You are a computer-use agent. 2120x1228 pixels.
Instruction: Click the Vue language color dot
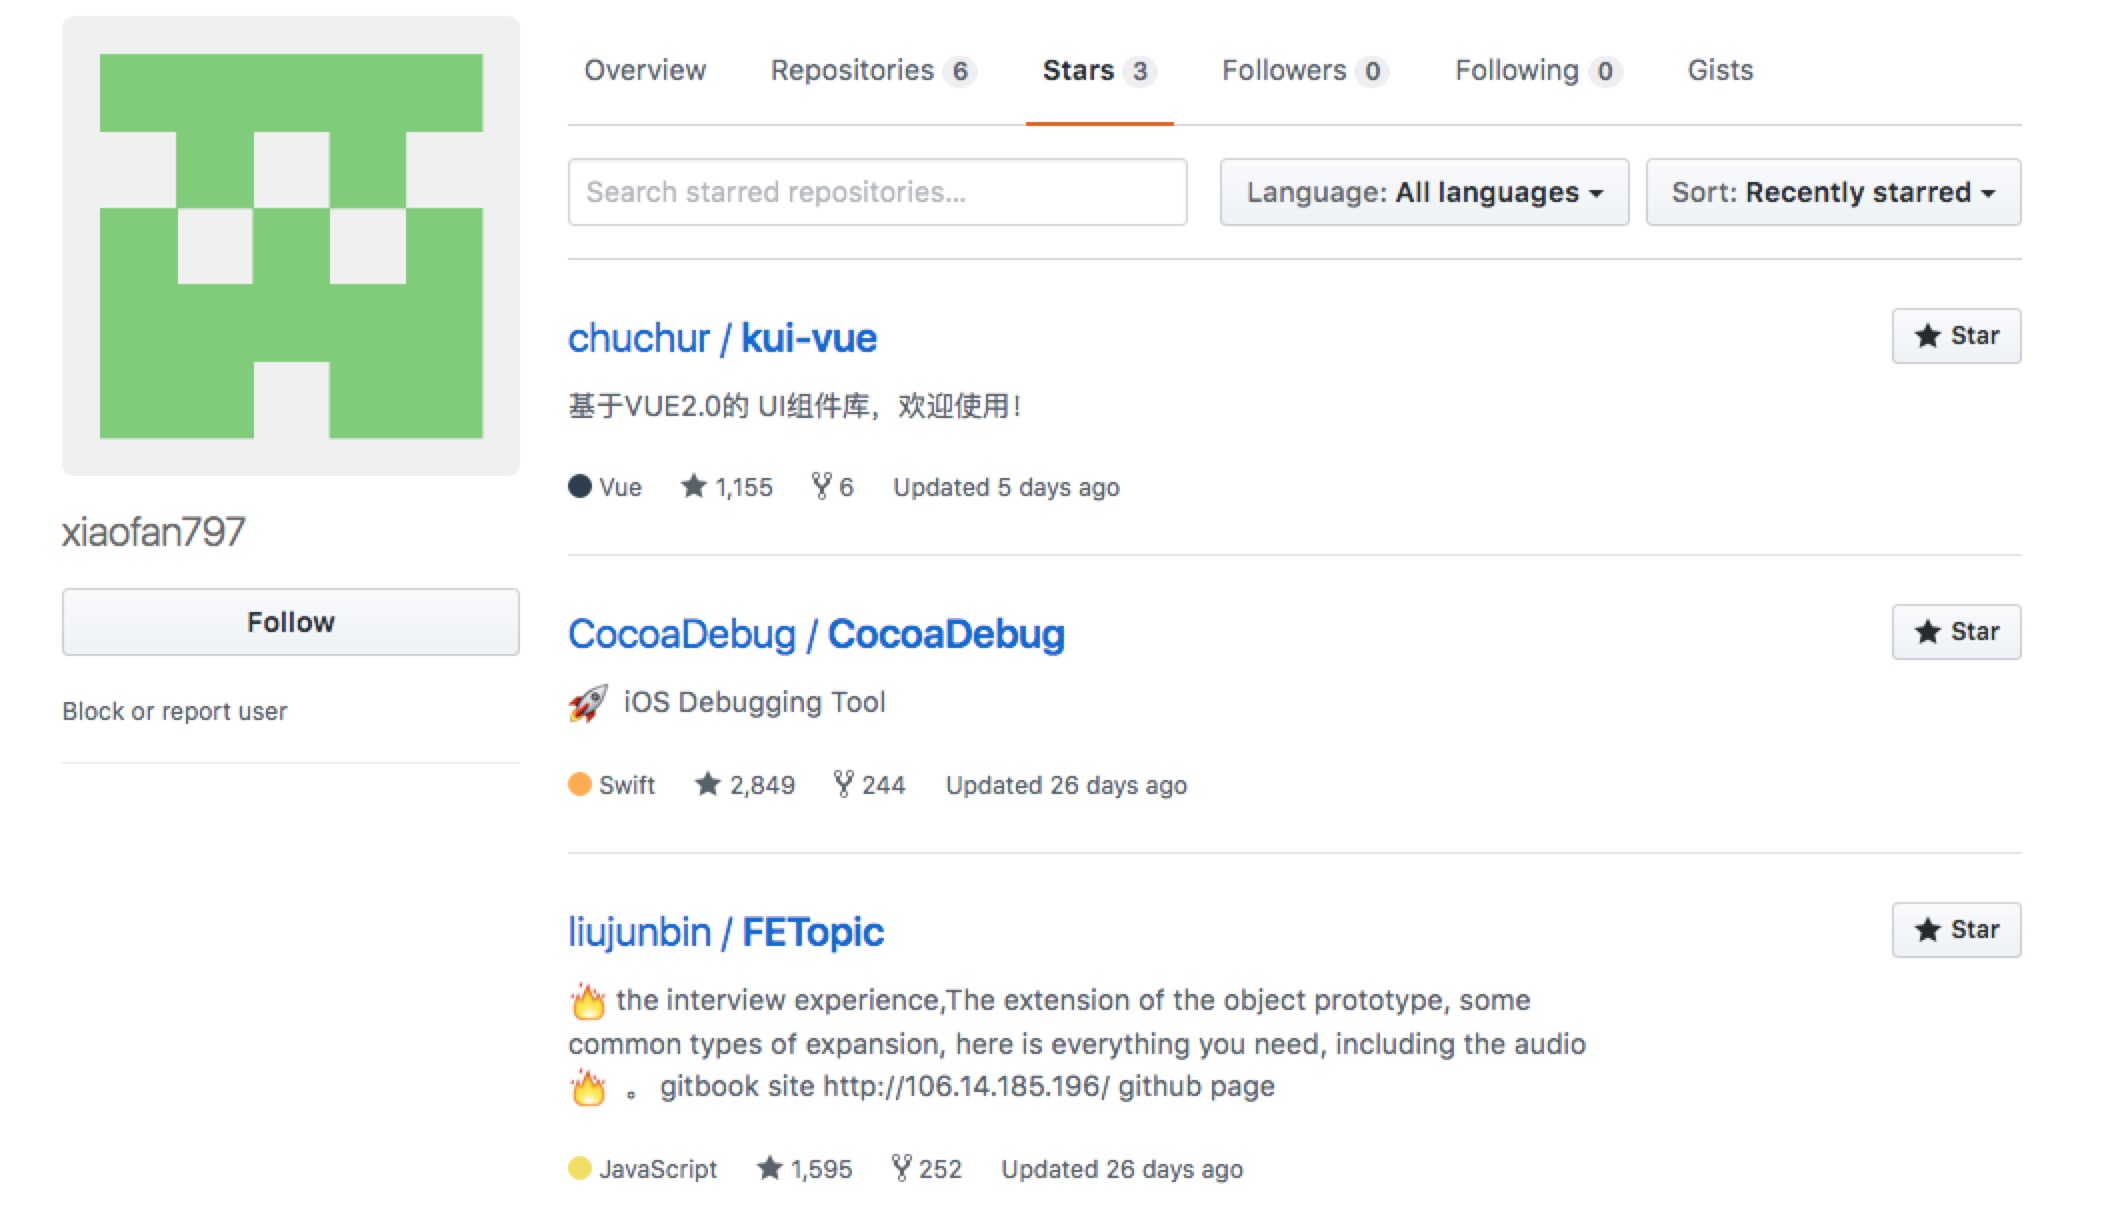point(580,486)
